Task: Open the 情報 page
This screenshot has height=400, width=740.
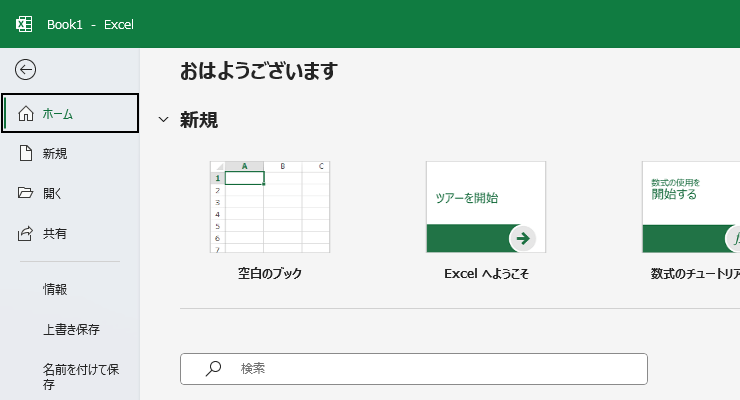Action: tap(55, 289)
